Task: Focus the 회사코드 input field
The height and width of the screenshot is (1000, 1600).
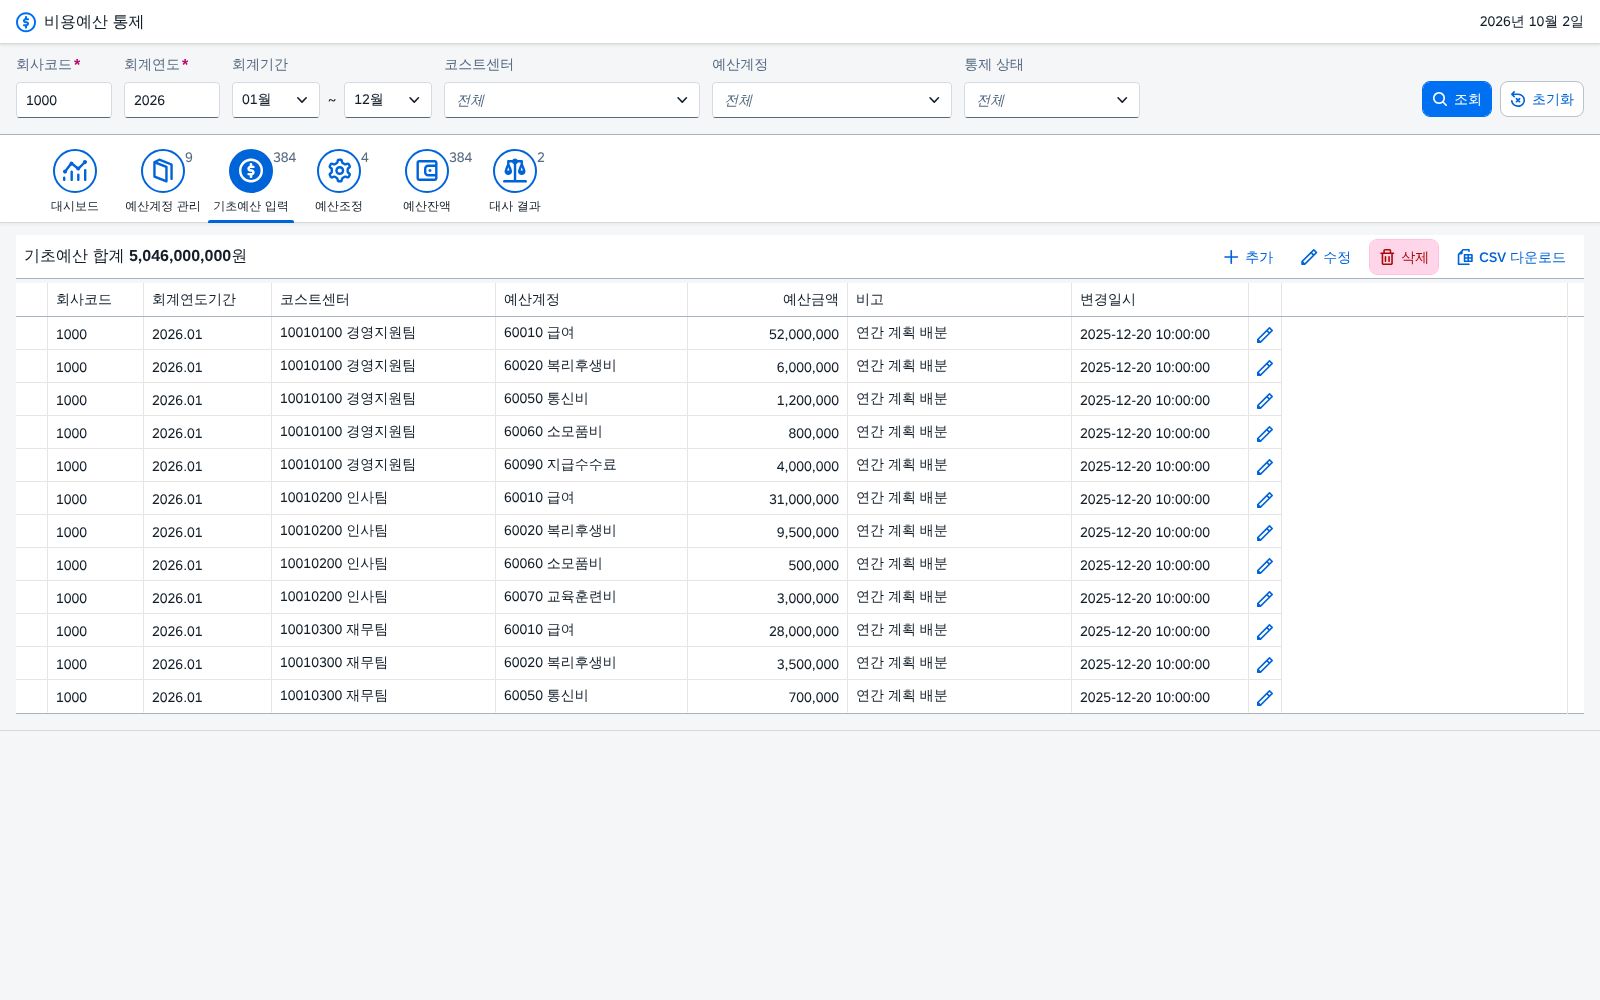Action: [x=64, y=100]
